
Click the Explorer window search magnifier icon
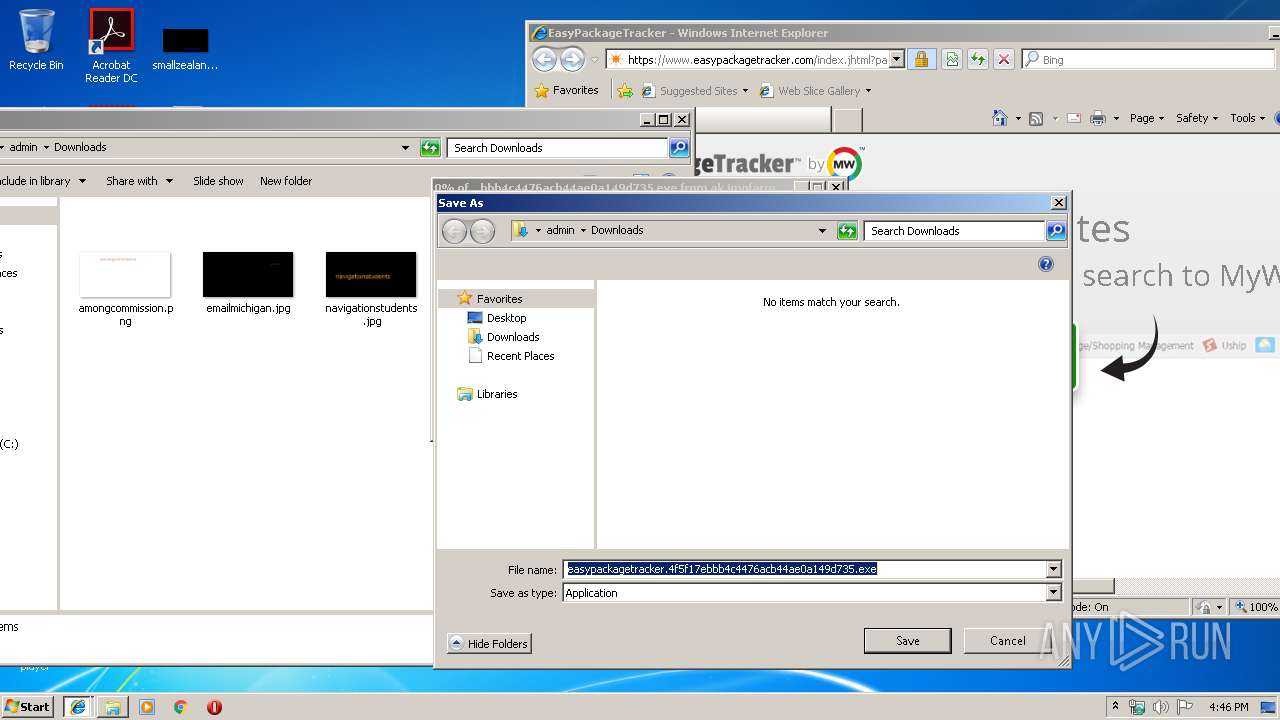click(x=679, y=148)
